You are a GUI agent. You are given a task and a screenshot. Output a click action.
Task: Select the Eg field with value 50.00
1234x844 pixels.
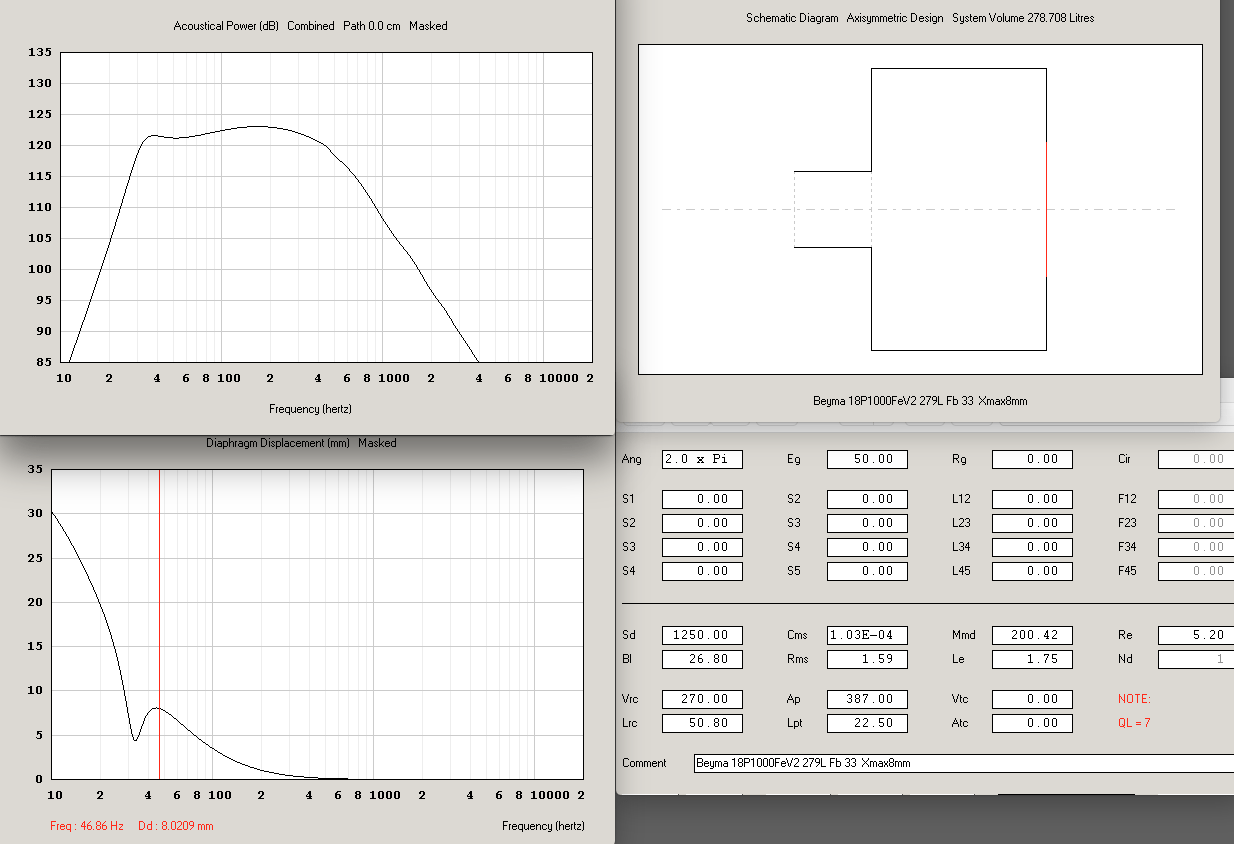point(867,460)
